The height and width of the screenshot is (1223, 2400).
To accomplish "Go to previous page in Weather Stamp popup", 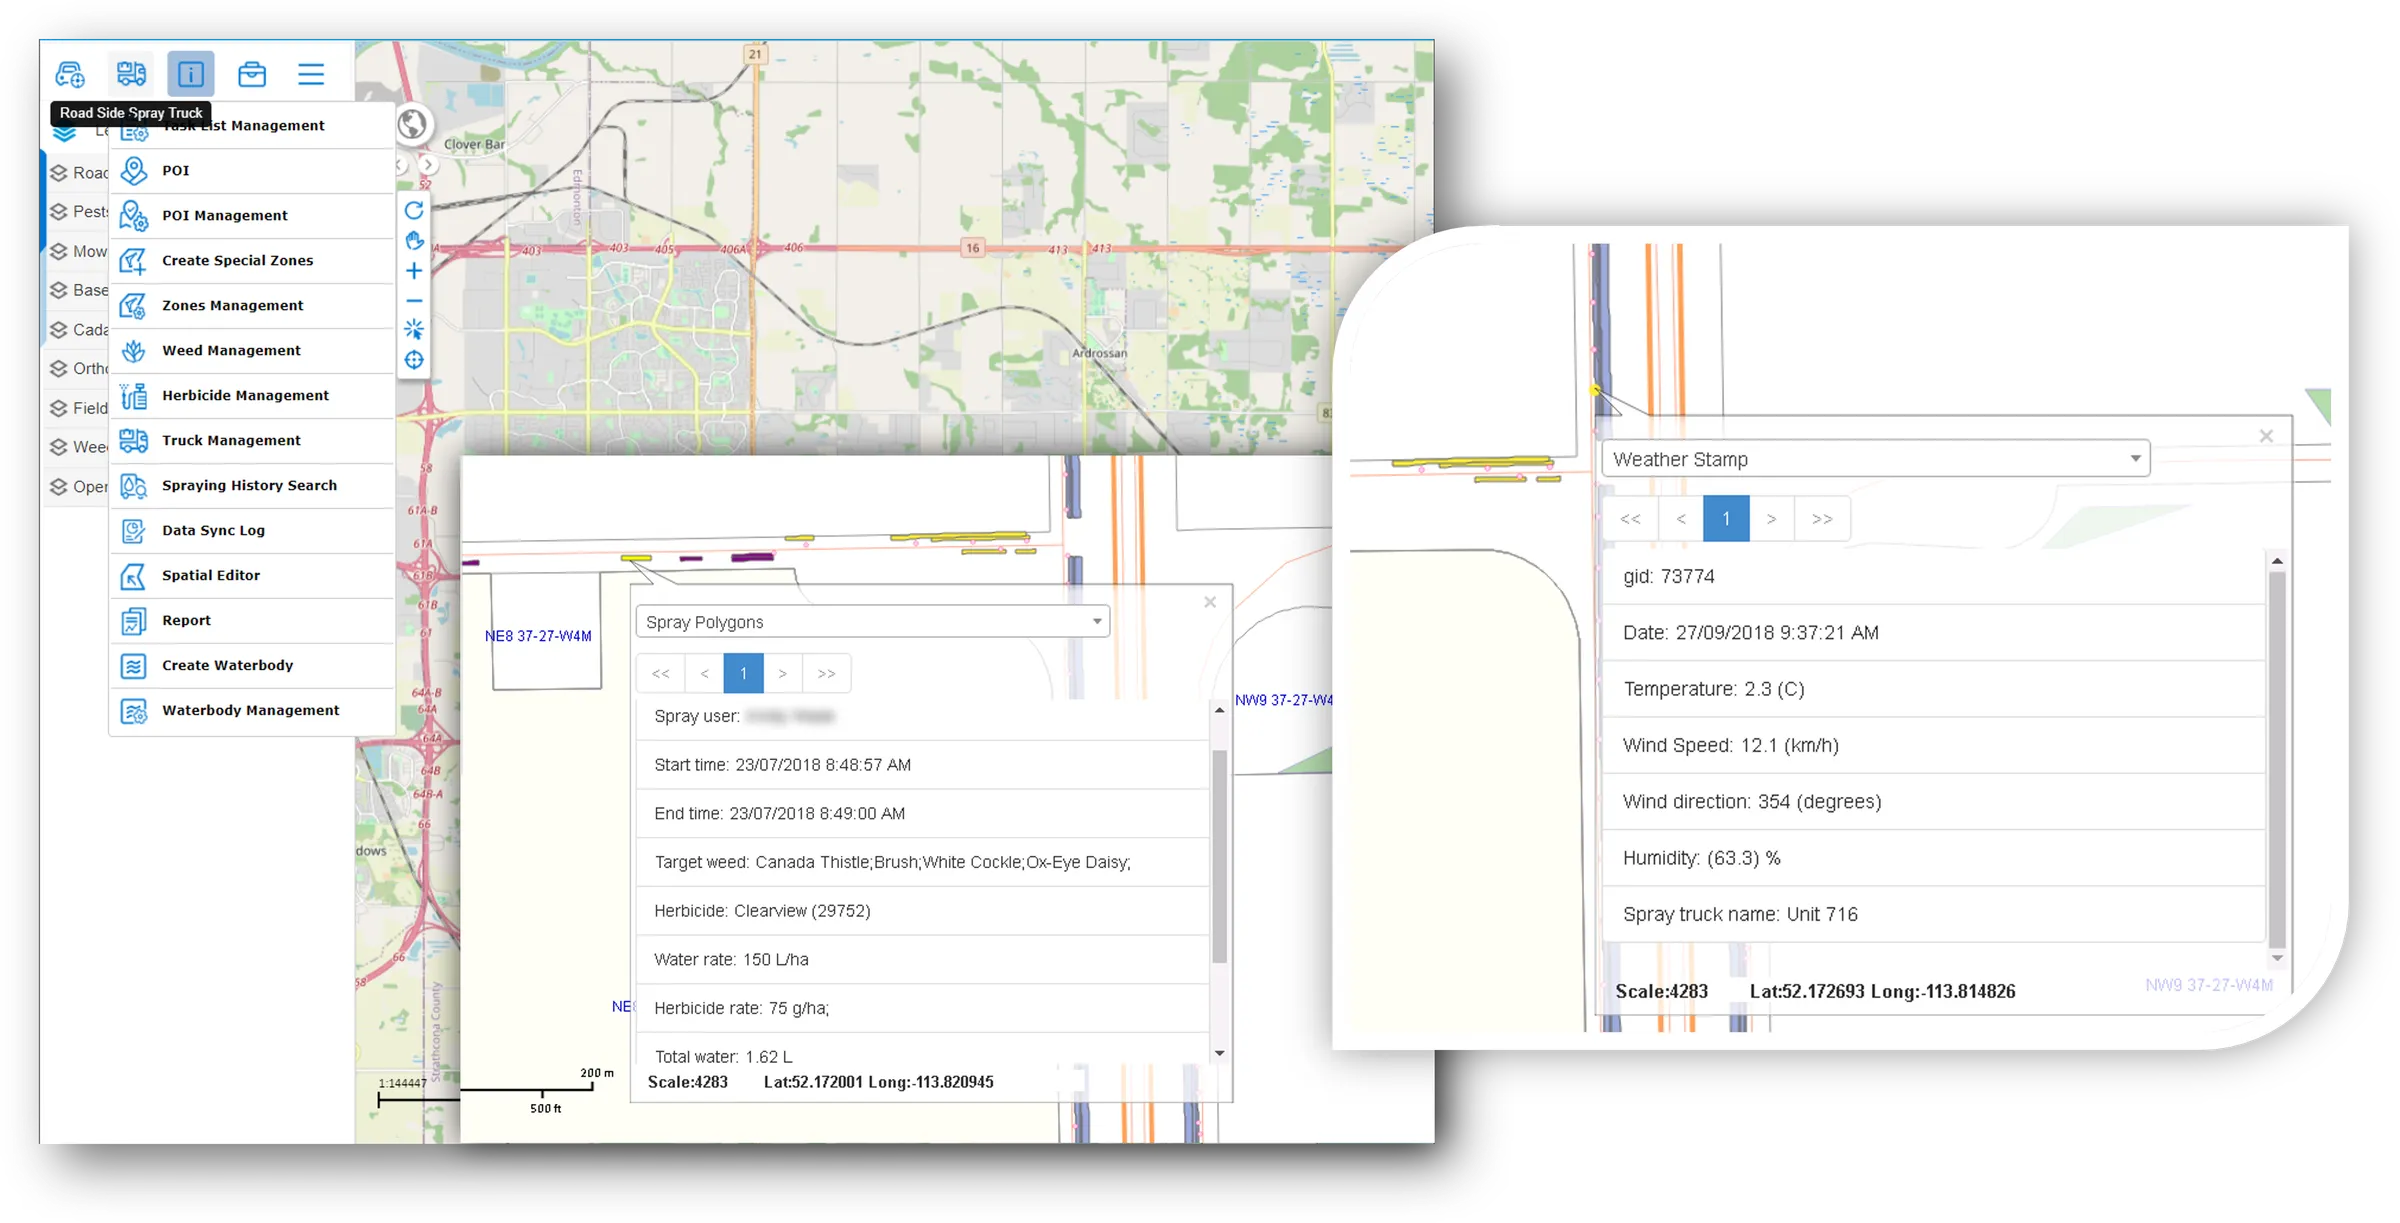I will 1681,519.
